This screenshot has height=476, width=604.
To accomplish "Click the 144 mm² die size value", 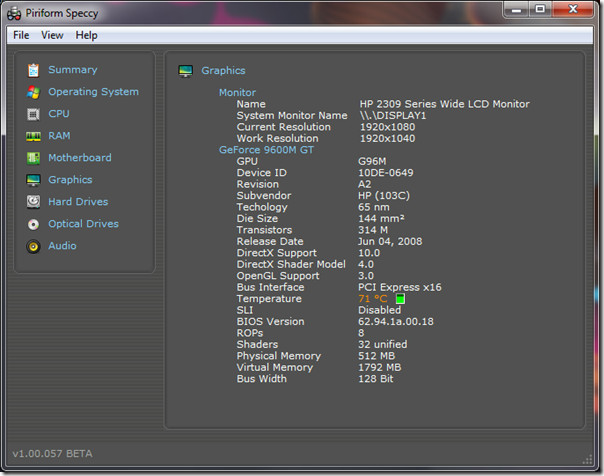I will coord(381,219).
